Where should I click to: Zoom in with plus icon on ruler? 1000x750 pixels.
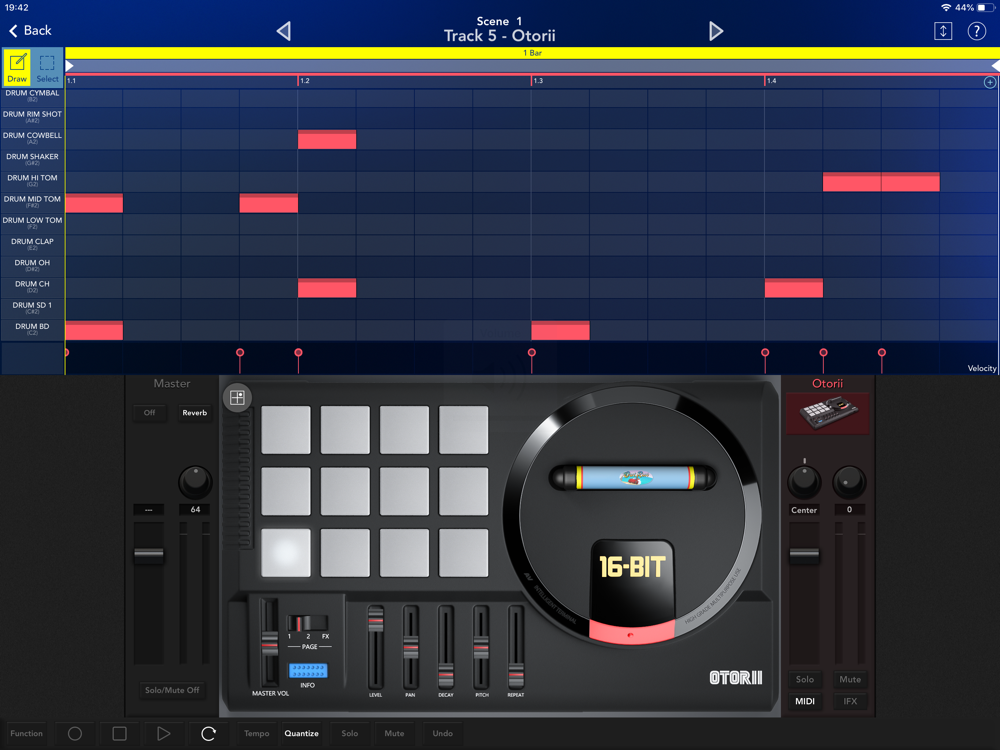coord(990,82)
